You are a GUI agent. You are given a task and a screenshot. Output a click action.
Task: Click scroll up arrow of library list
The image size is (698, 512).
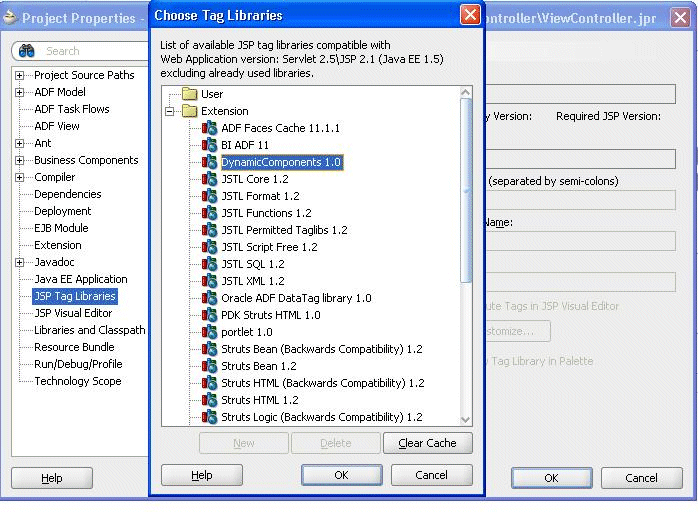(x=466, y=92)
